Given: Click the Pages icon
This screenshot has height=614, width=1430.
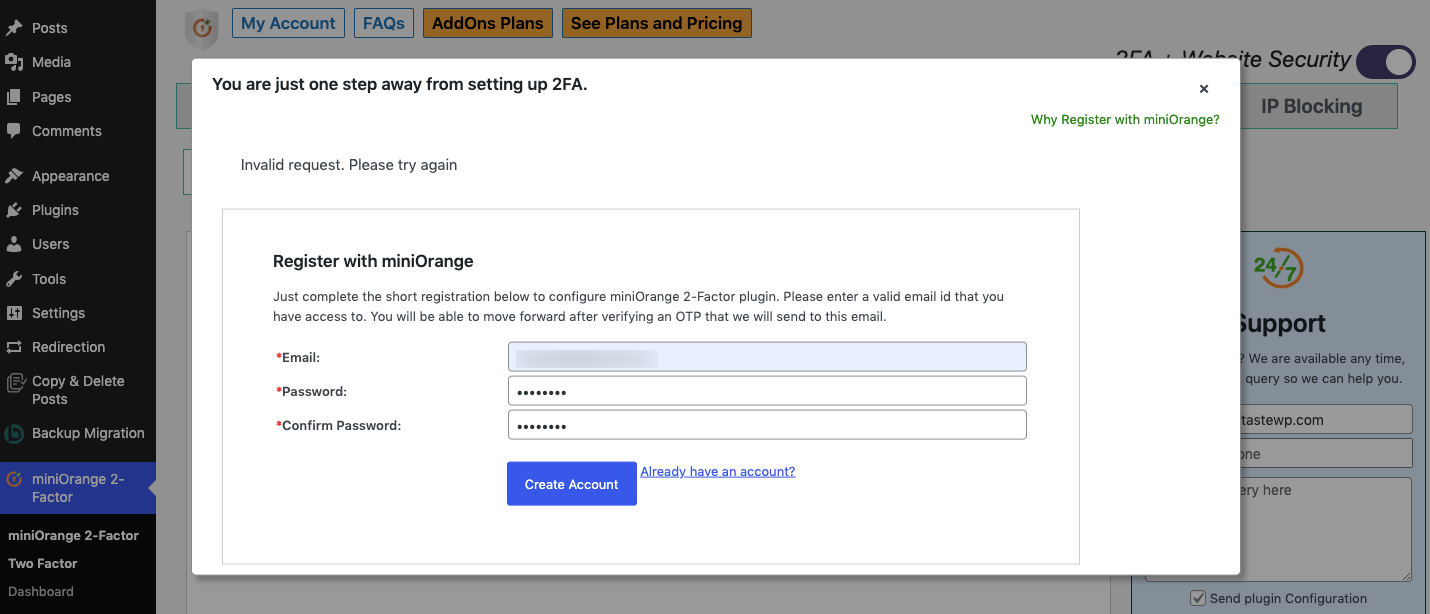Looking at the screenshot, I should point(14,96).
